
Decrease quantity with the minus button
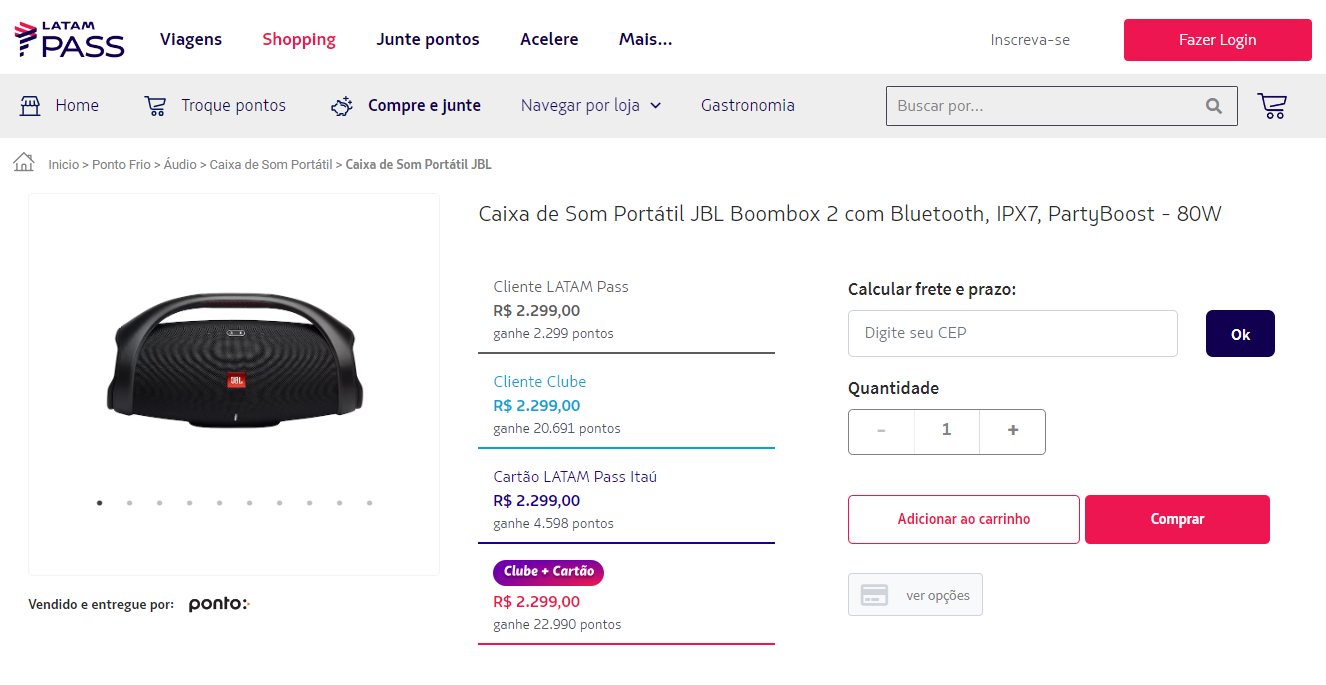(881, 431)
